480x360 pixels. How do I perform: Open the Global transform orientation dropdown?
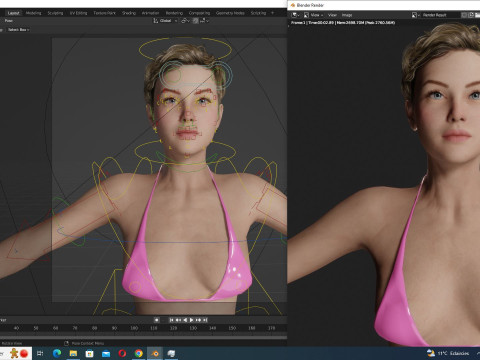(x=165, y=21)
